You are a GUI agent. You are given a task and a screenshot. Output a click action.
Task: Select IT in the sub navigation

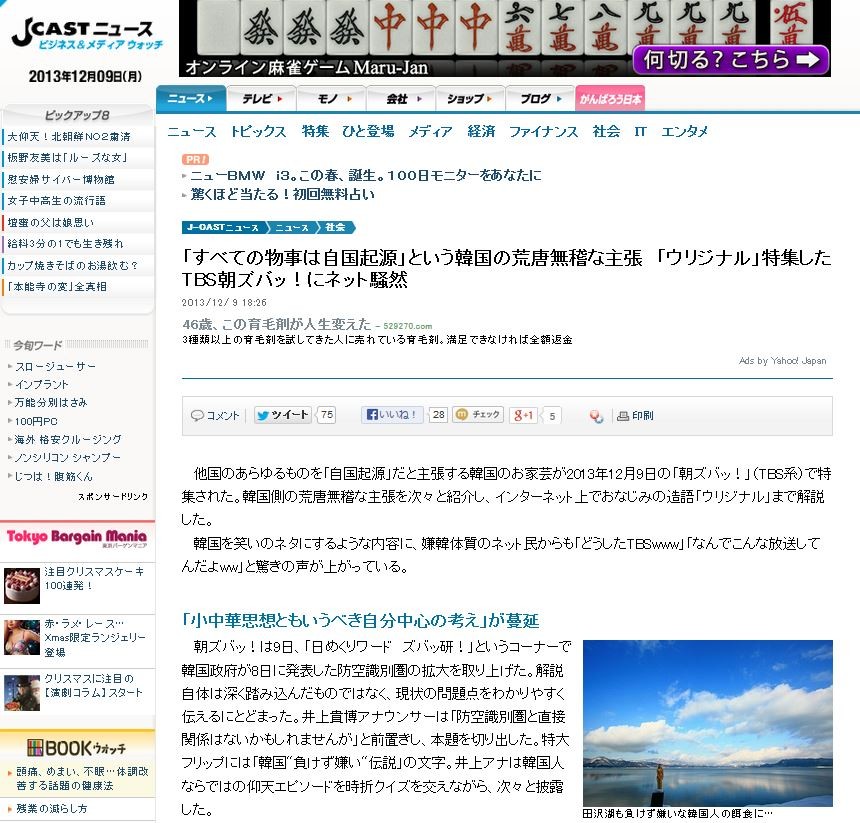tap(640, 132)
